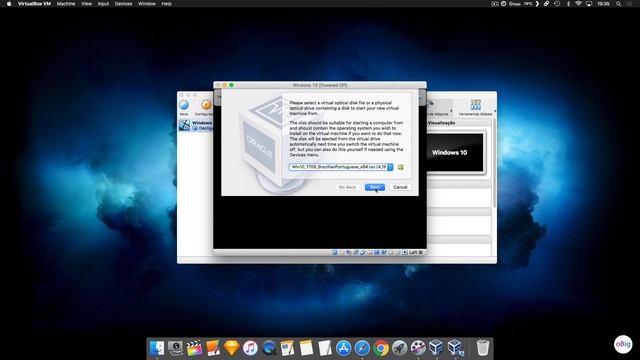Click the Spotlight search icon
Viewport: 640px width, 360px height.
[619, 4]
